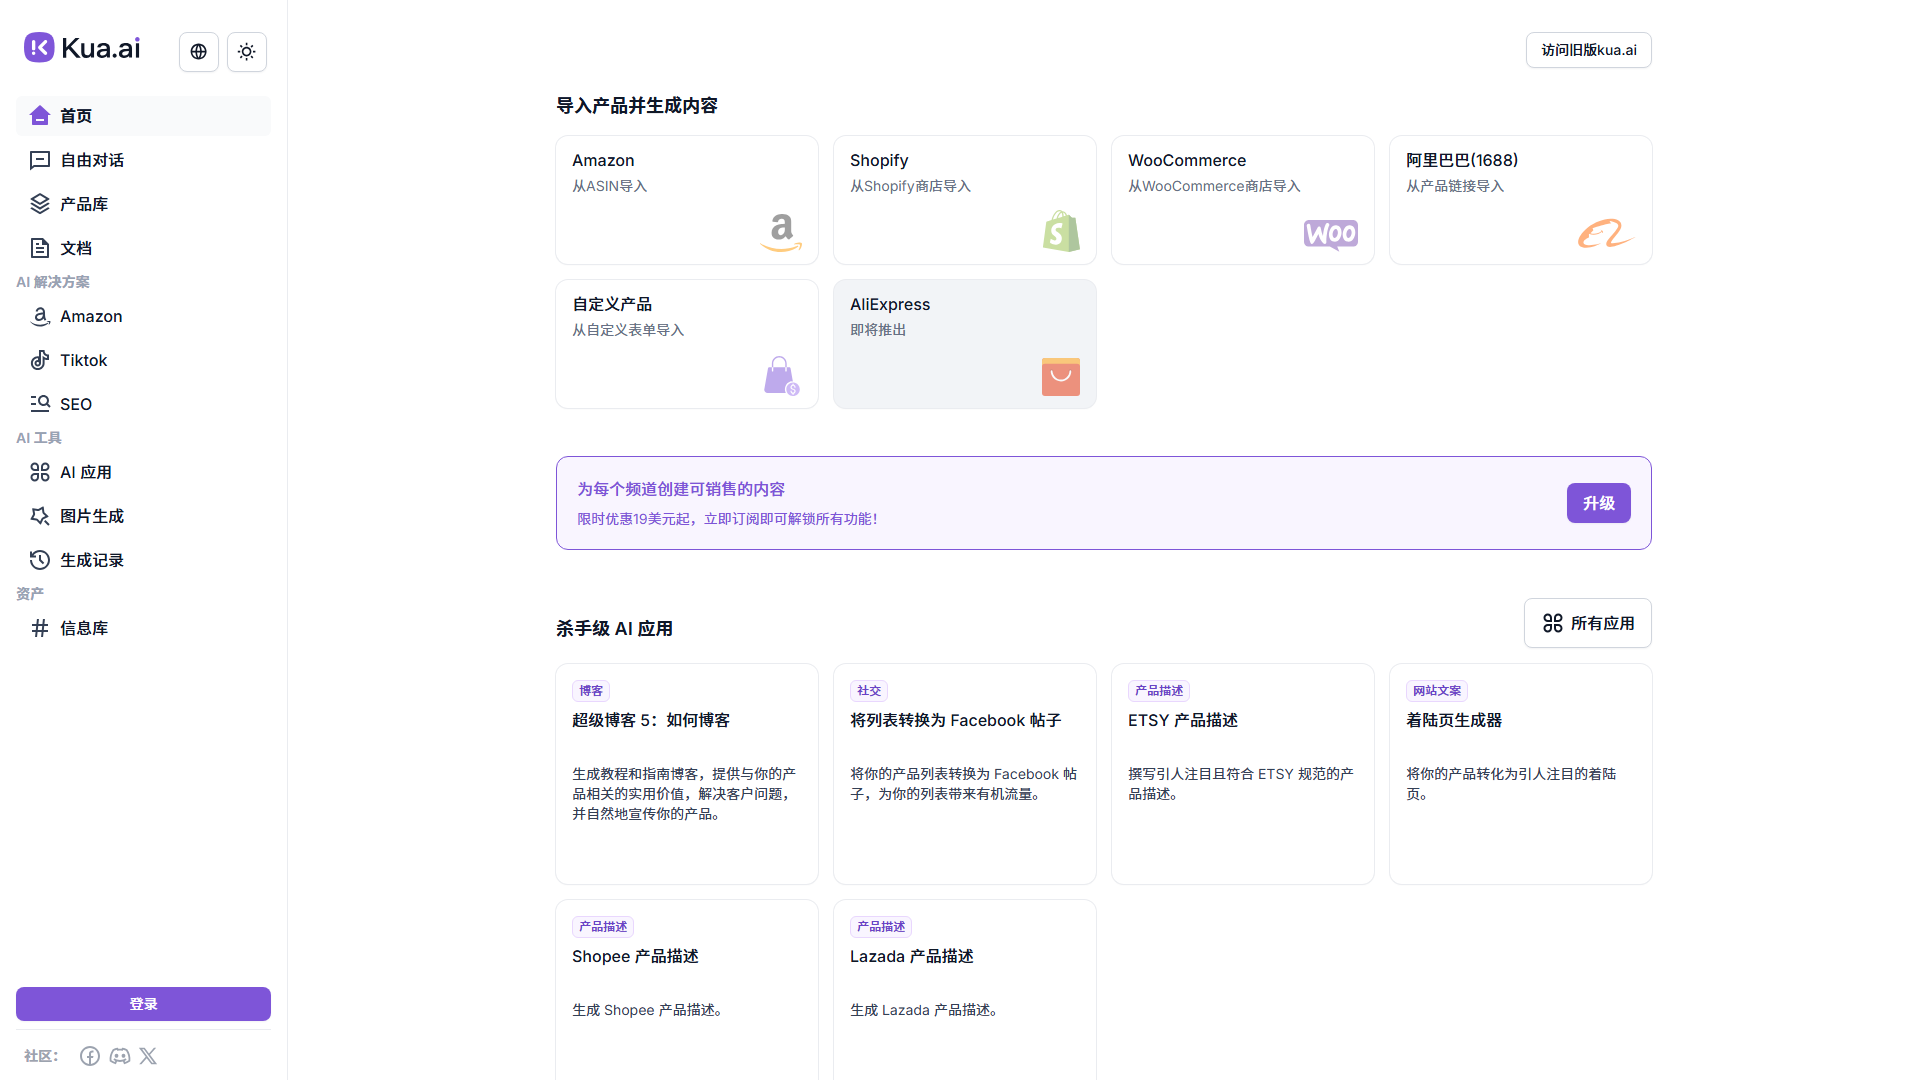Viewport: 1920px width, 1080px height.
Task: Open the ETSY 产品描述 app card
Action: (x=1242, y=773)
